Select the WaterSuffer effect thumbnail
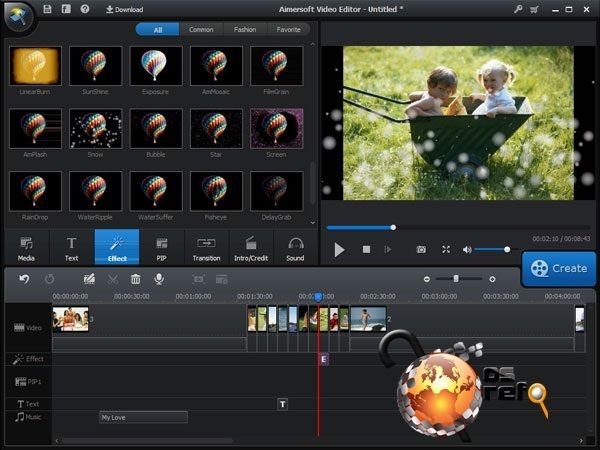The width and height of the screenshot is (600, 450). (x=156, y=191)
